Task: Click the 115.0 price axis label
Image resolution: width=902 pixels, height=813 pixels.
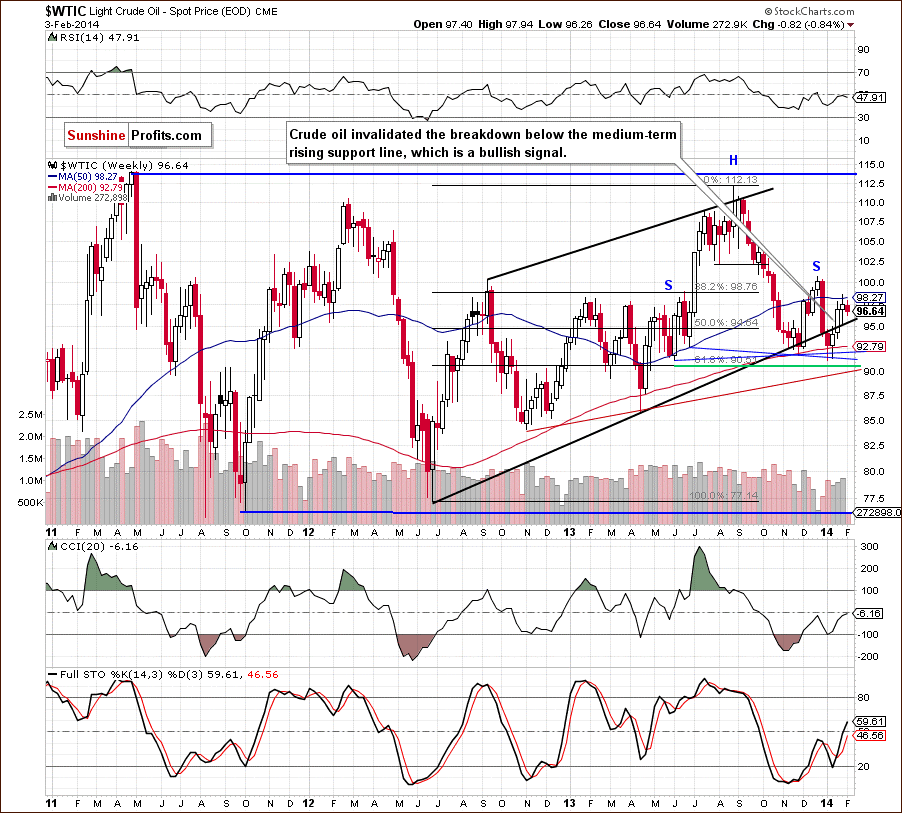Action: tap(872, 165)
